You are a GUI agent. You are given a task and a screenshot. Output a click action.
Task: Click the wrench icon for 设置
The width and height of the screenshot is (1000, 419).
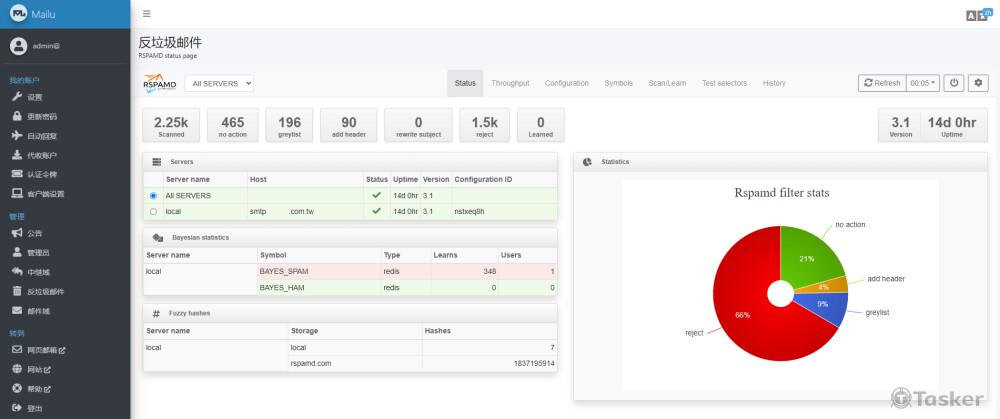click(x=17, y=97)
